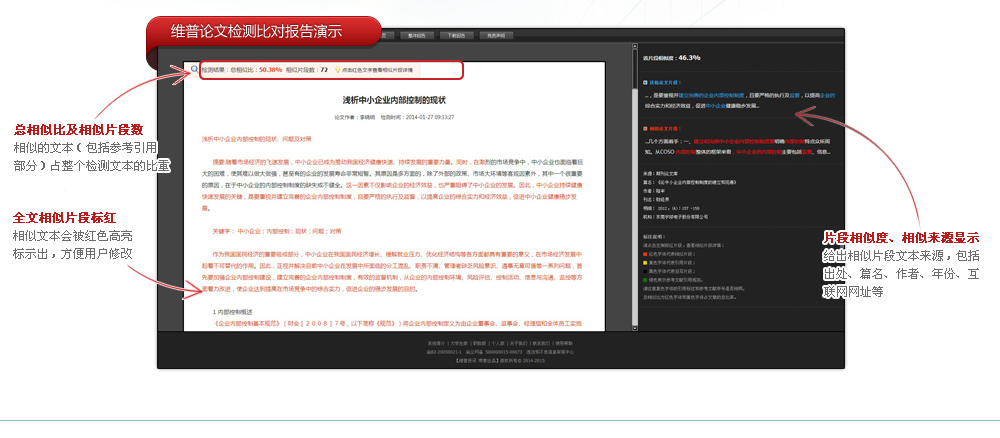This screenshot has height=438, width=1000.
Task: Click the red line citing 《企业内部控制基本规范》
Action: pos(397,324)
